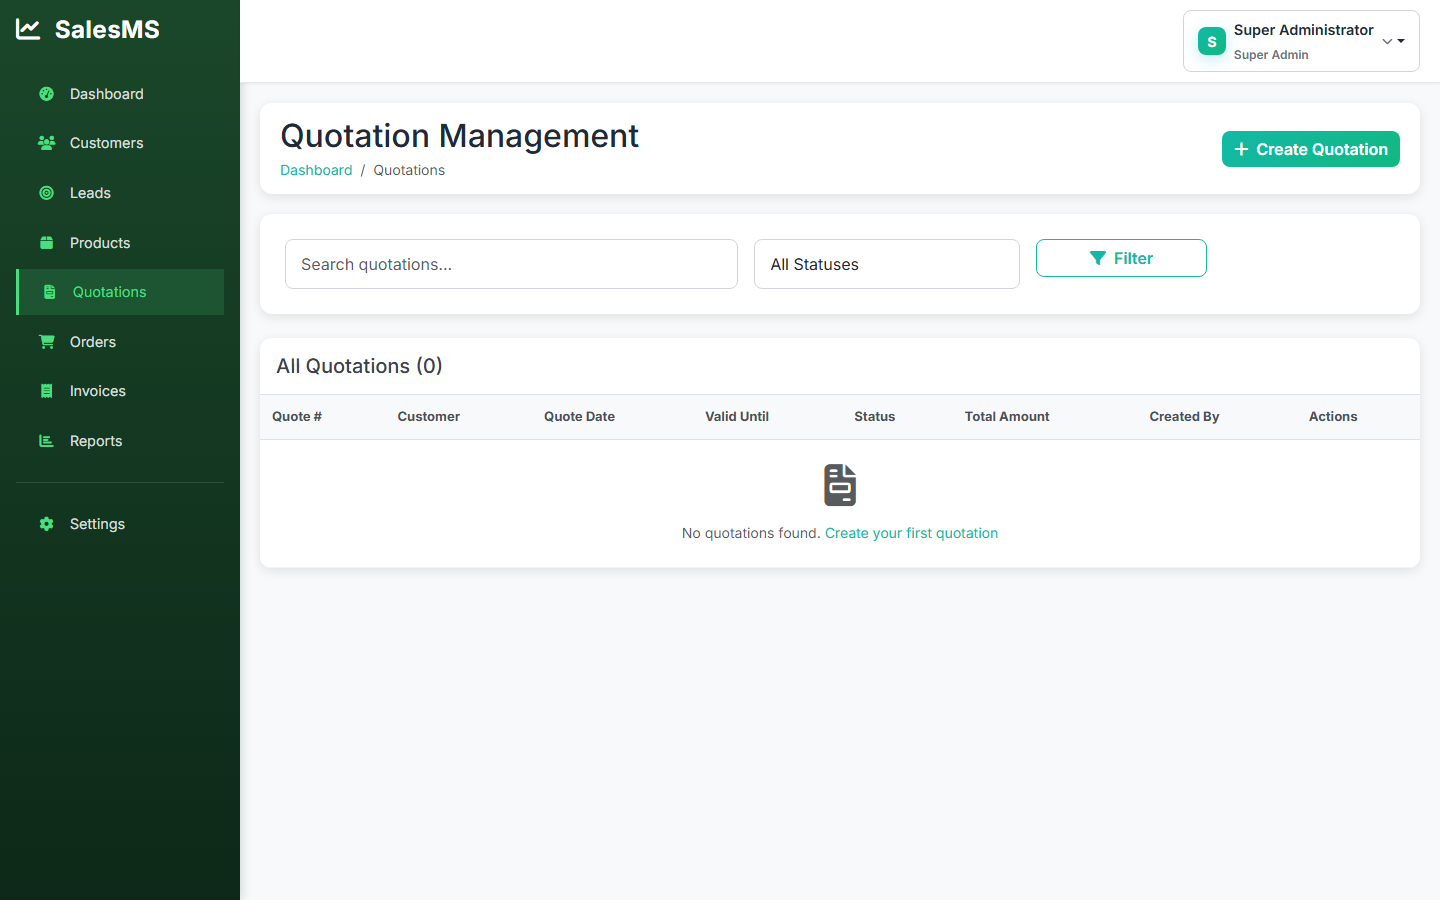1440x900 pixels.
Task: Click the Invoices receipt icon
Action: coord(46,391)
